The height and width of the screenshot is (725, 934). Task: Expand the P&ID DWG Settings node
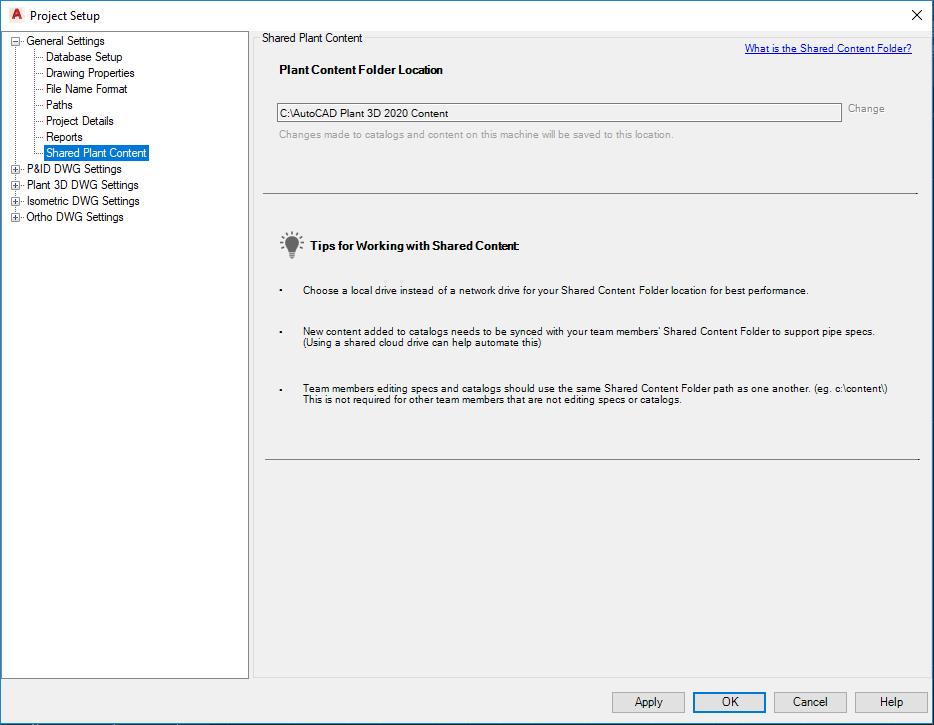tap(16, 169)
